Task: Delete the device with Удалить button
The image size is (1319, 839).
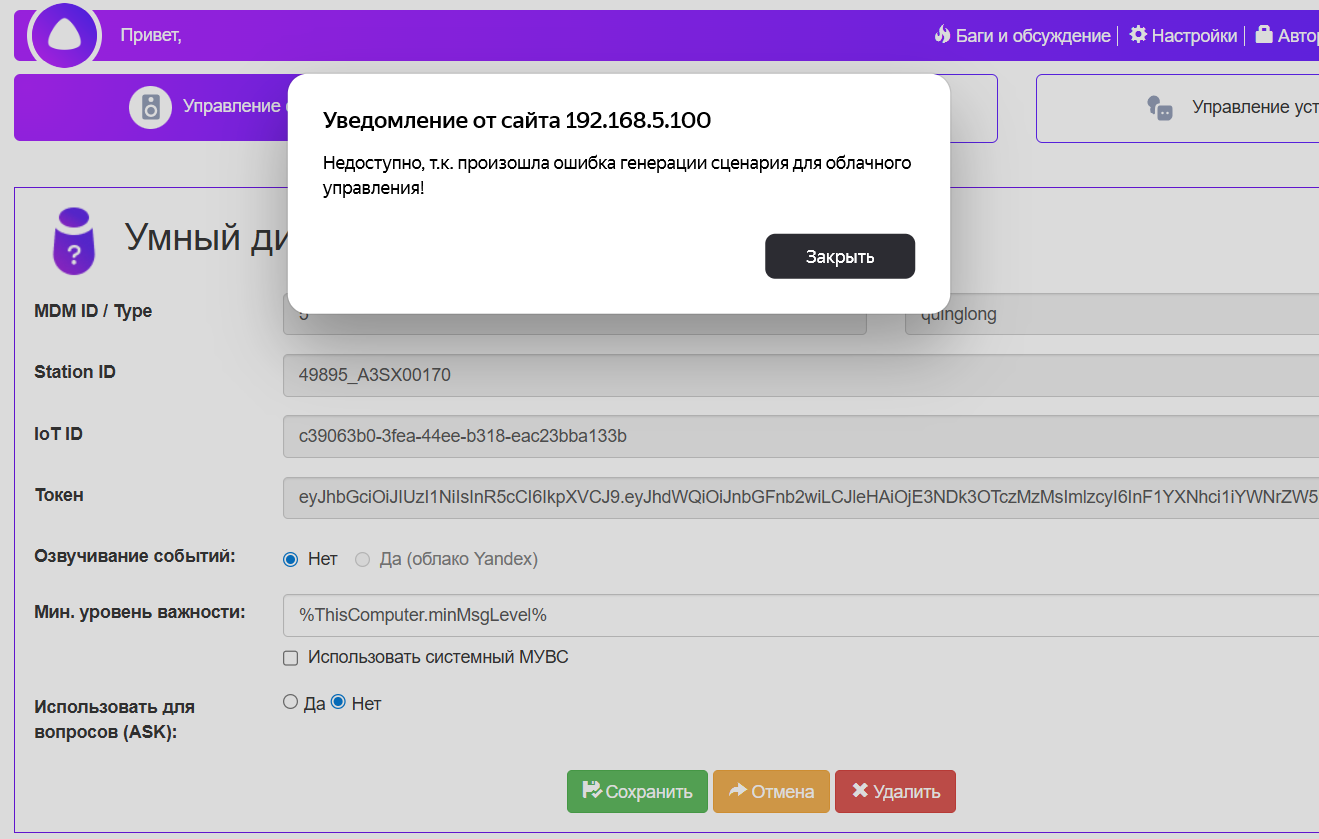Action: click(895, 791)
